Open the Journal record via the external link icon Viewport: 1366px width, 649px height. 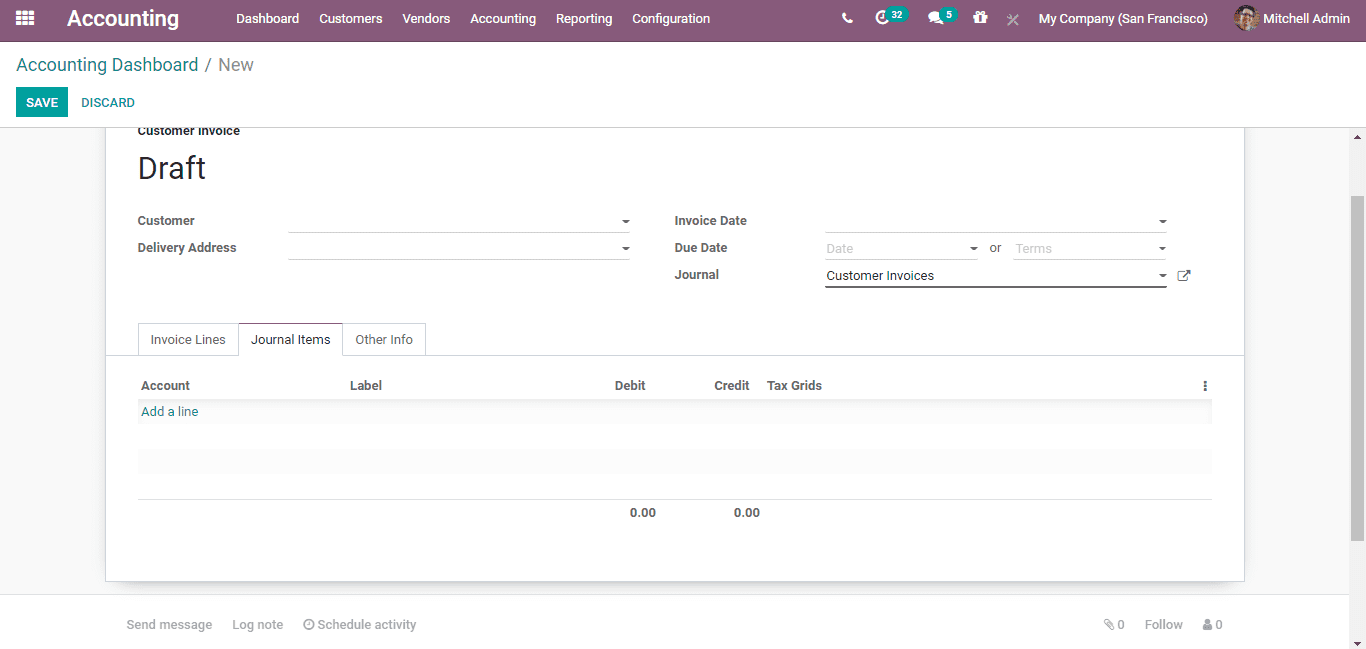pos(1183,275)
